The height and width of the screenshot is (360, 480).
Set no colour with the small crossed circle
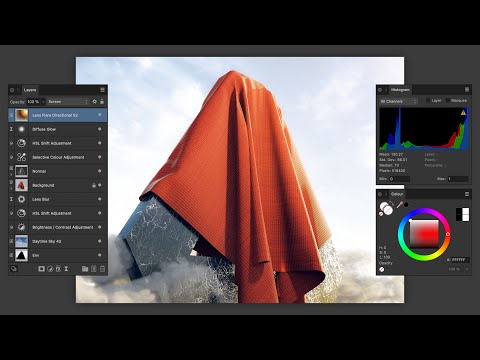click(381, 214)
